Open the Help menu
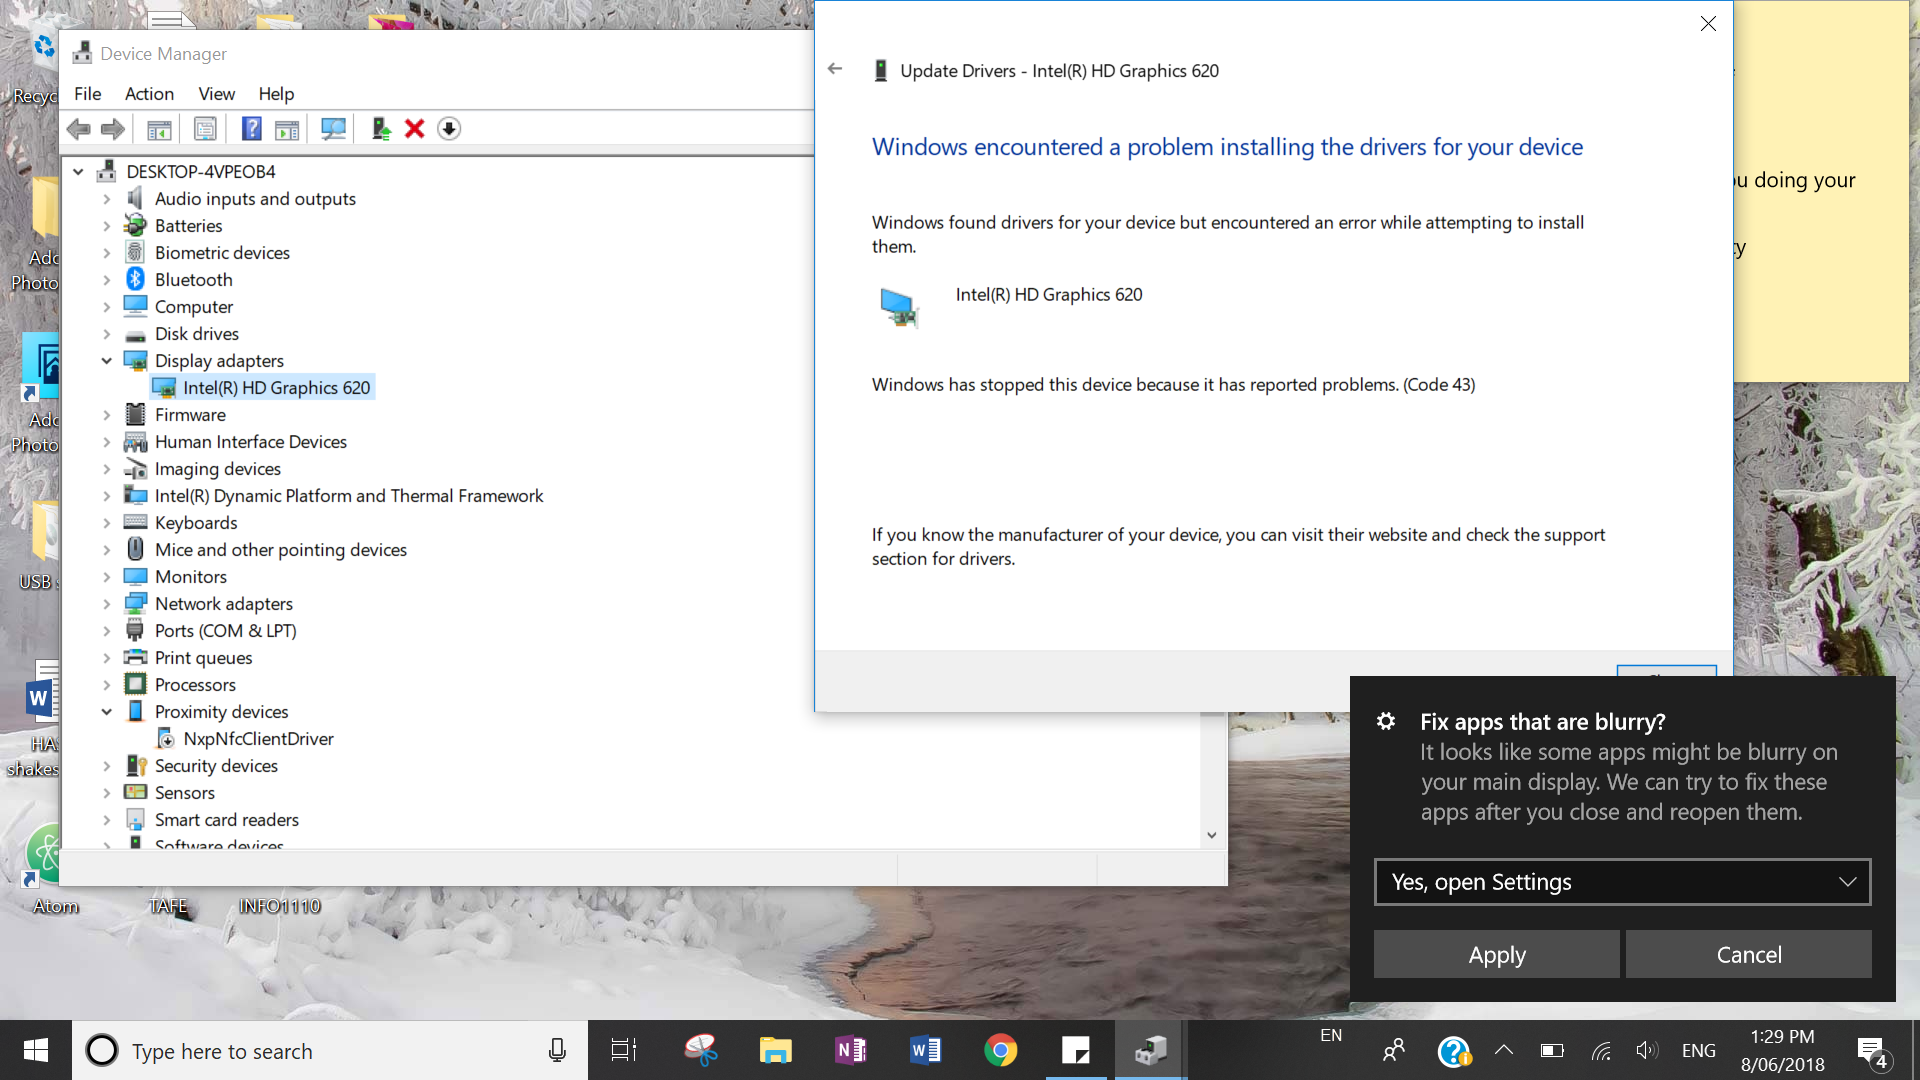The height and width of the screenshot is (1080, 1920). (x=276, y=94)
